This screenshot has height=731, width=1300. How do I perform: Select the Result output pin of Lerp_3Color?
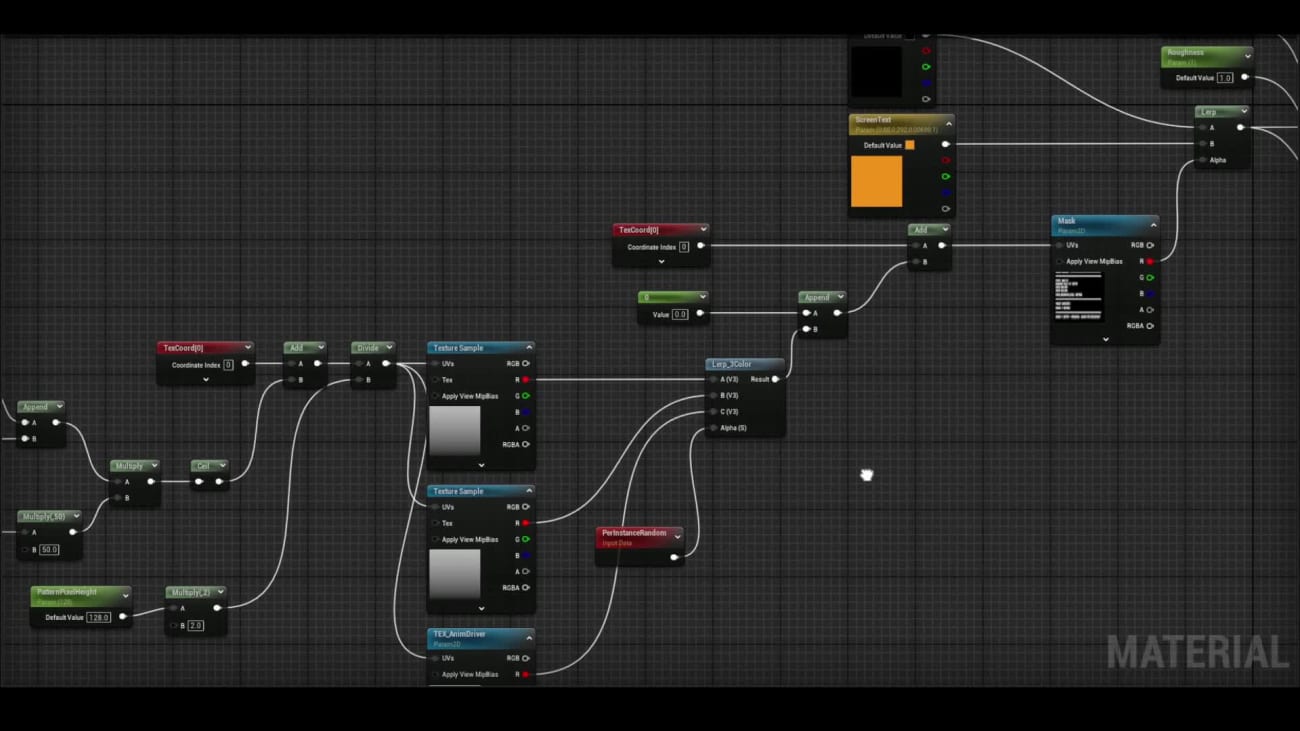[x=775, y=379]
